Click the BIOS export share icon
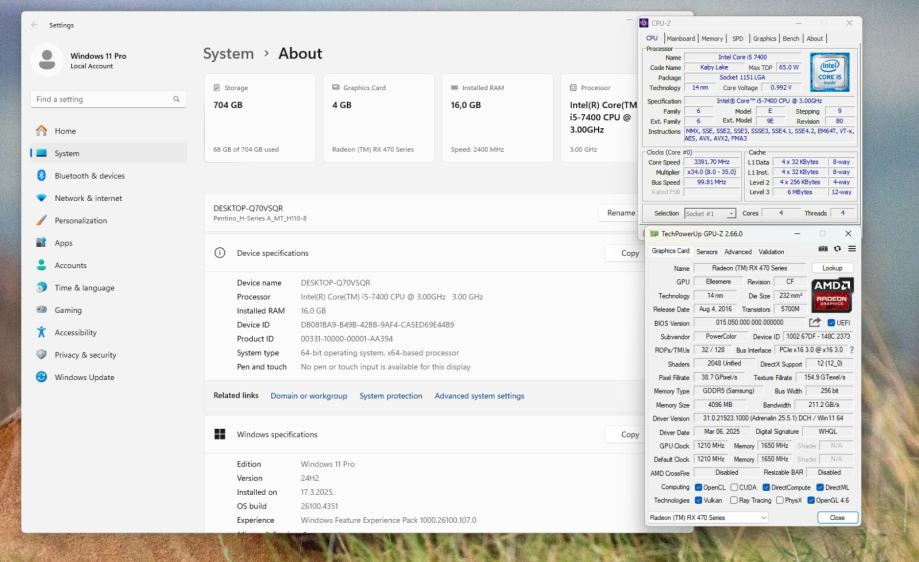This screenshot has height=562, width=919. [815, 323]
